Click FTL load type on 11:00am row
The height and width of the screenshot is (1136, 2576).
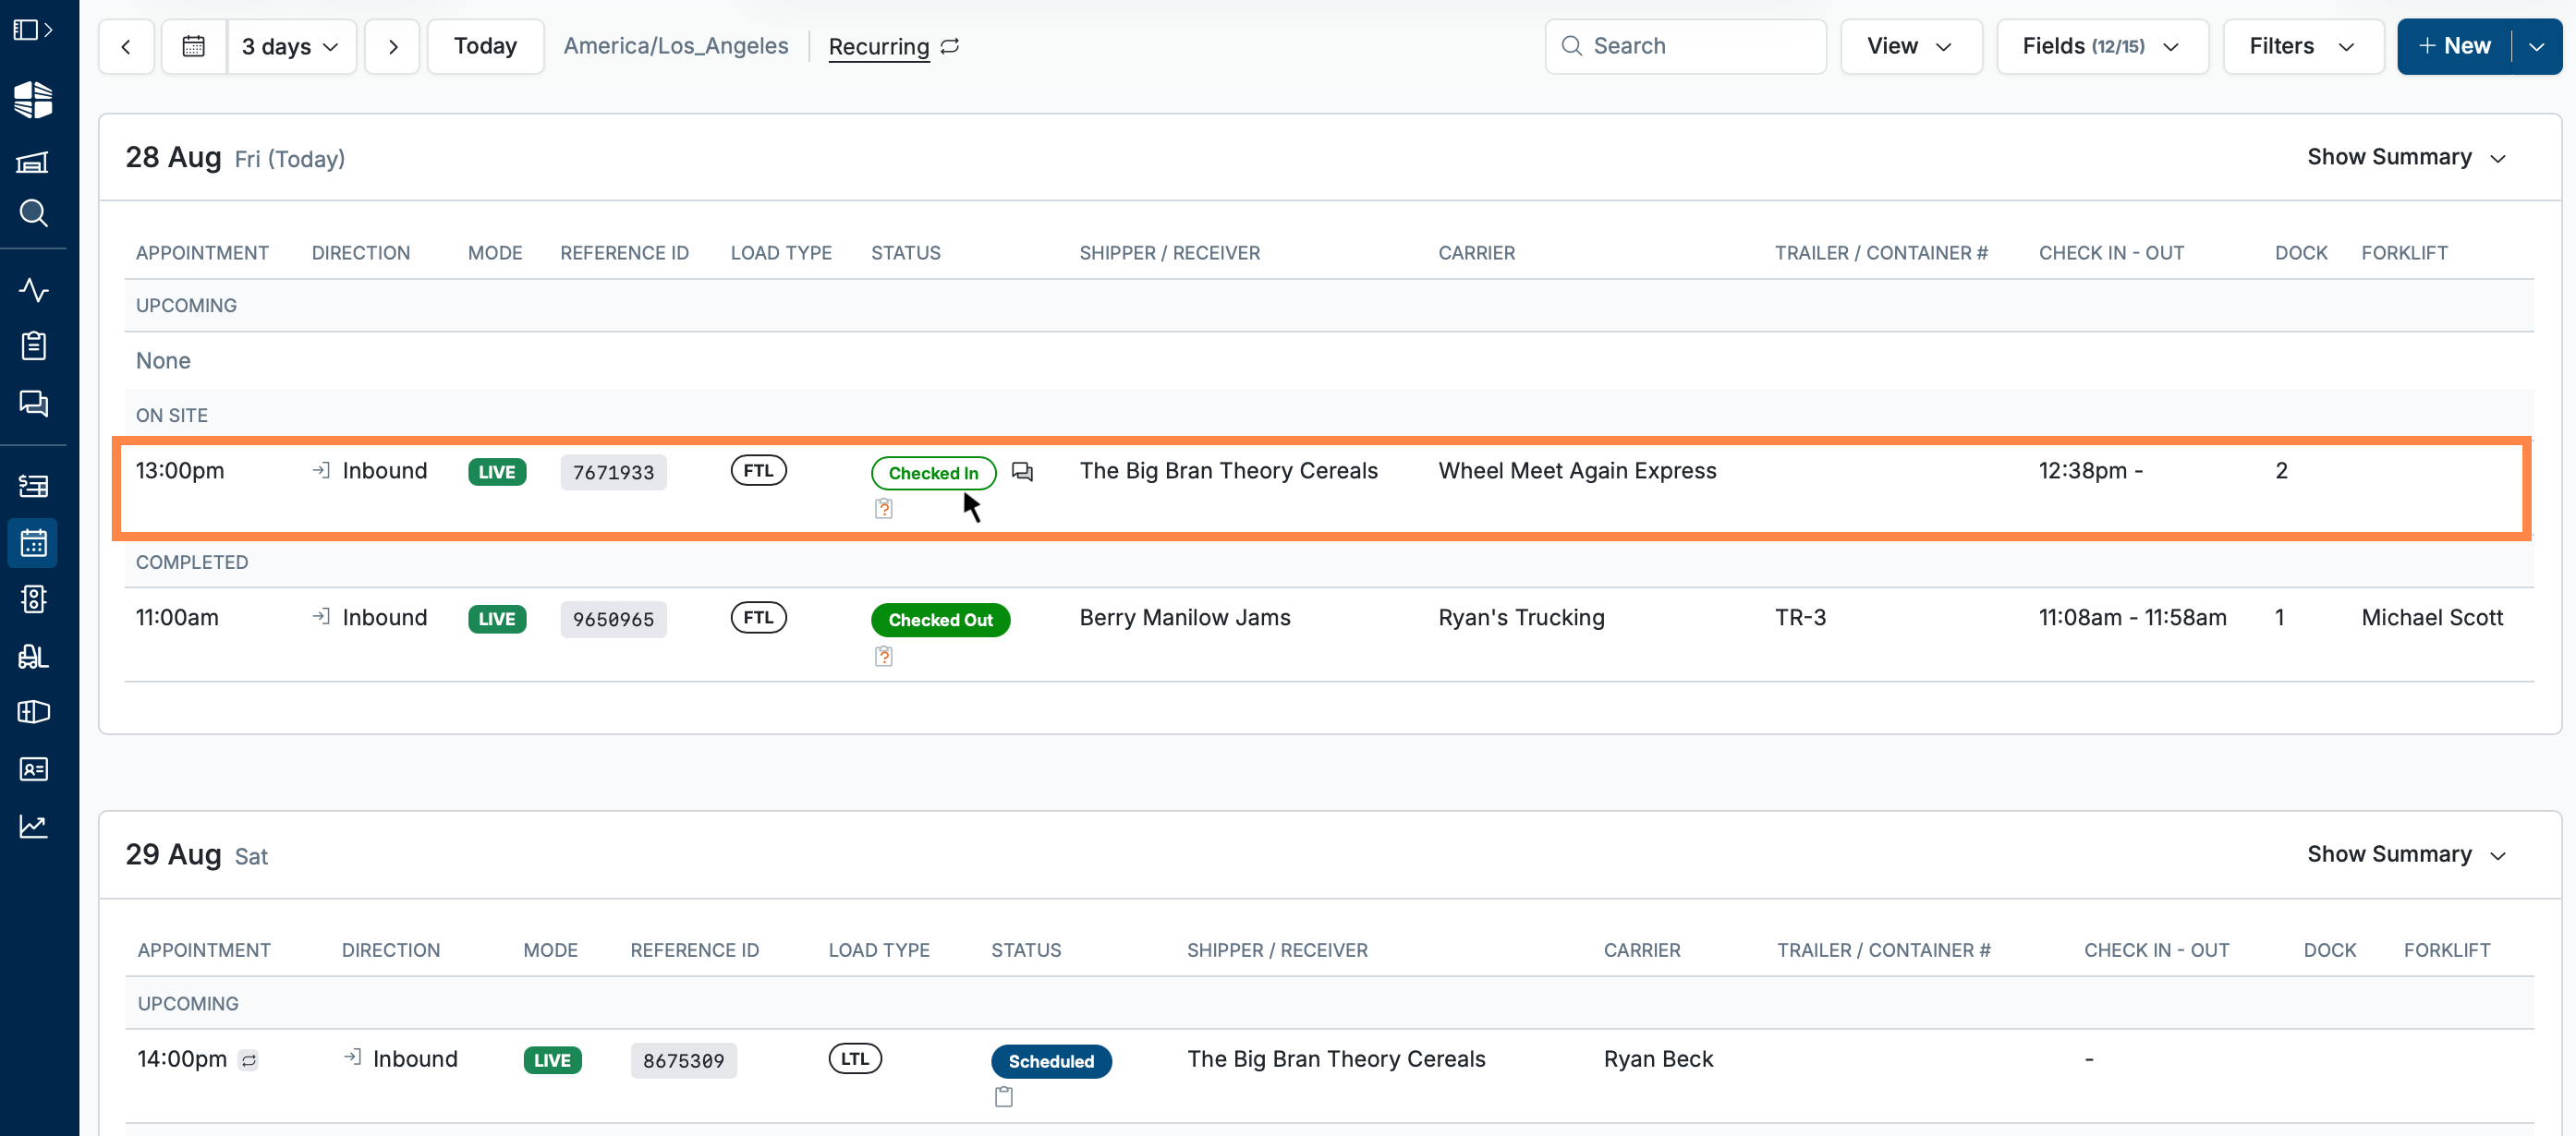pos(758,617)
